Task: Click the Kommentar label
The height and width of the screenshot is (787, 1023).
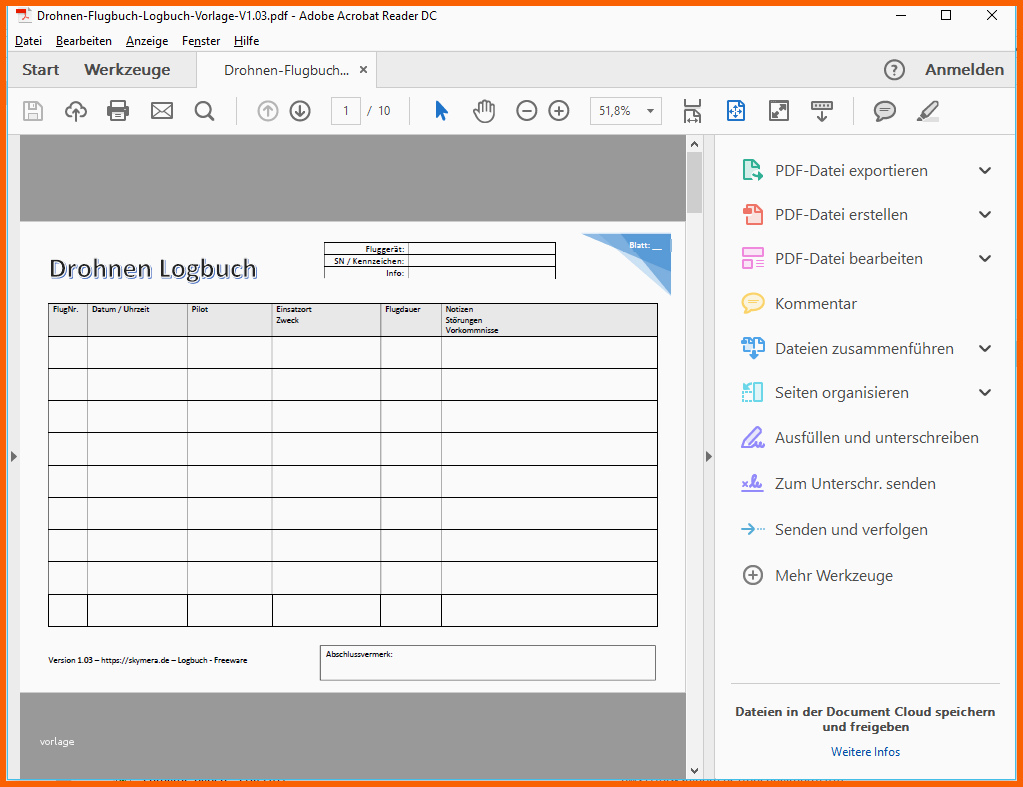Action: pos(816,303)
